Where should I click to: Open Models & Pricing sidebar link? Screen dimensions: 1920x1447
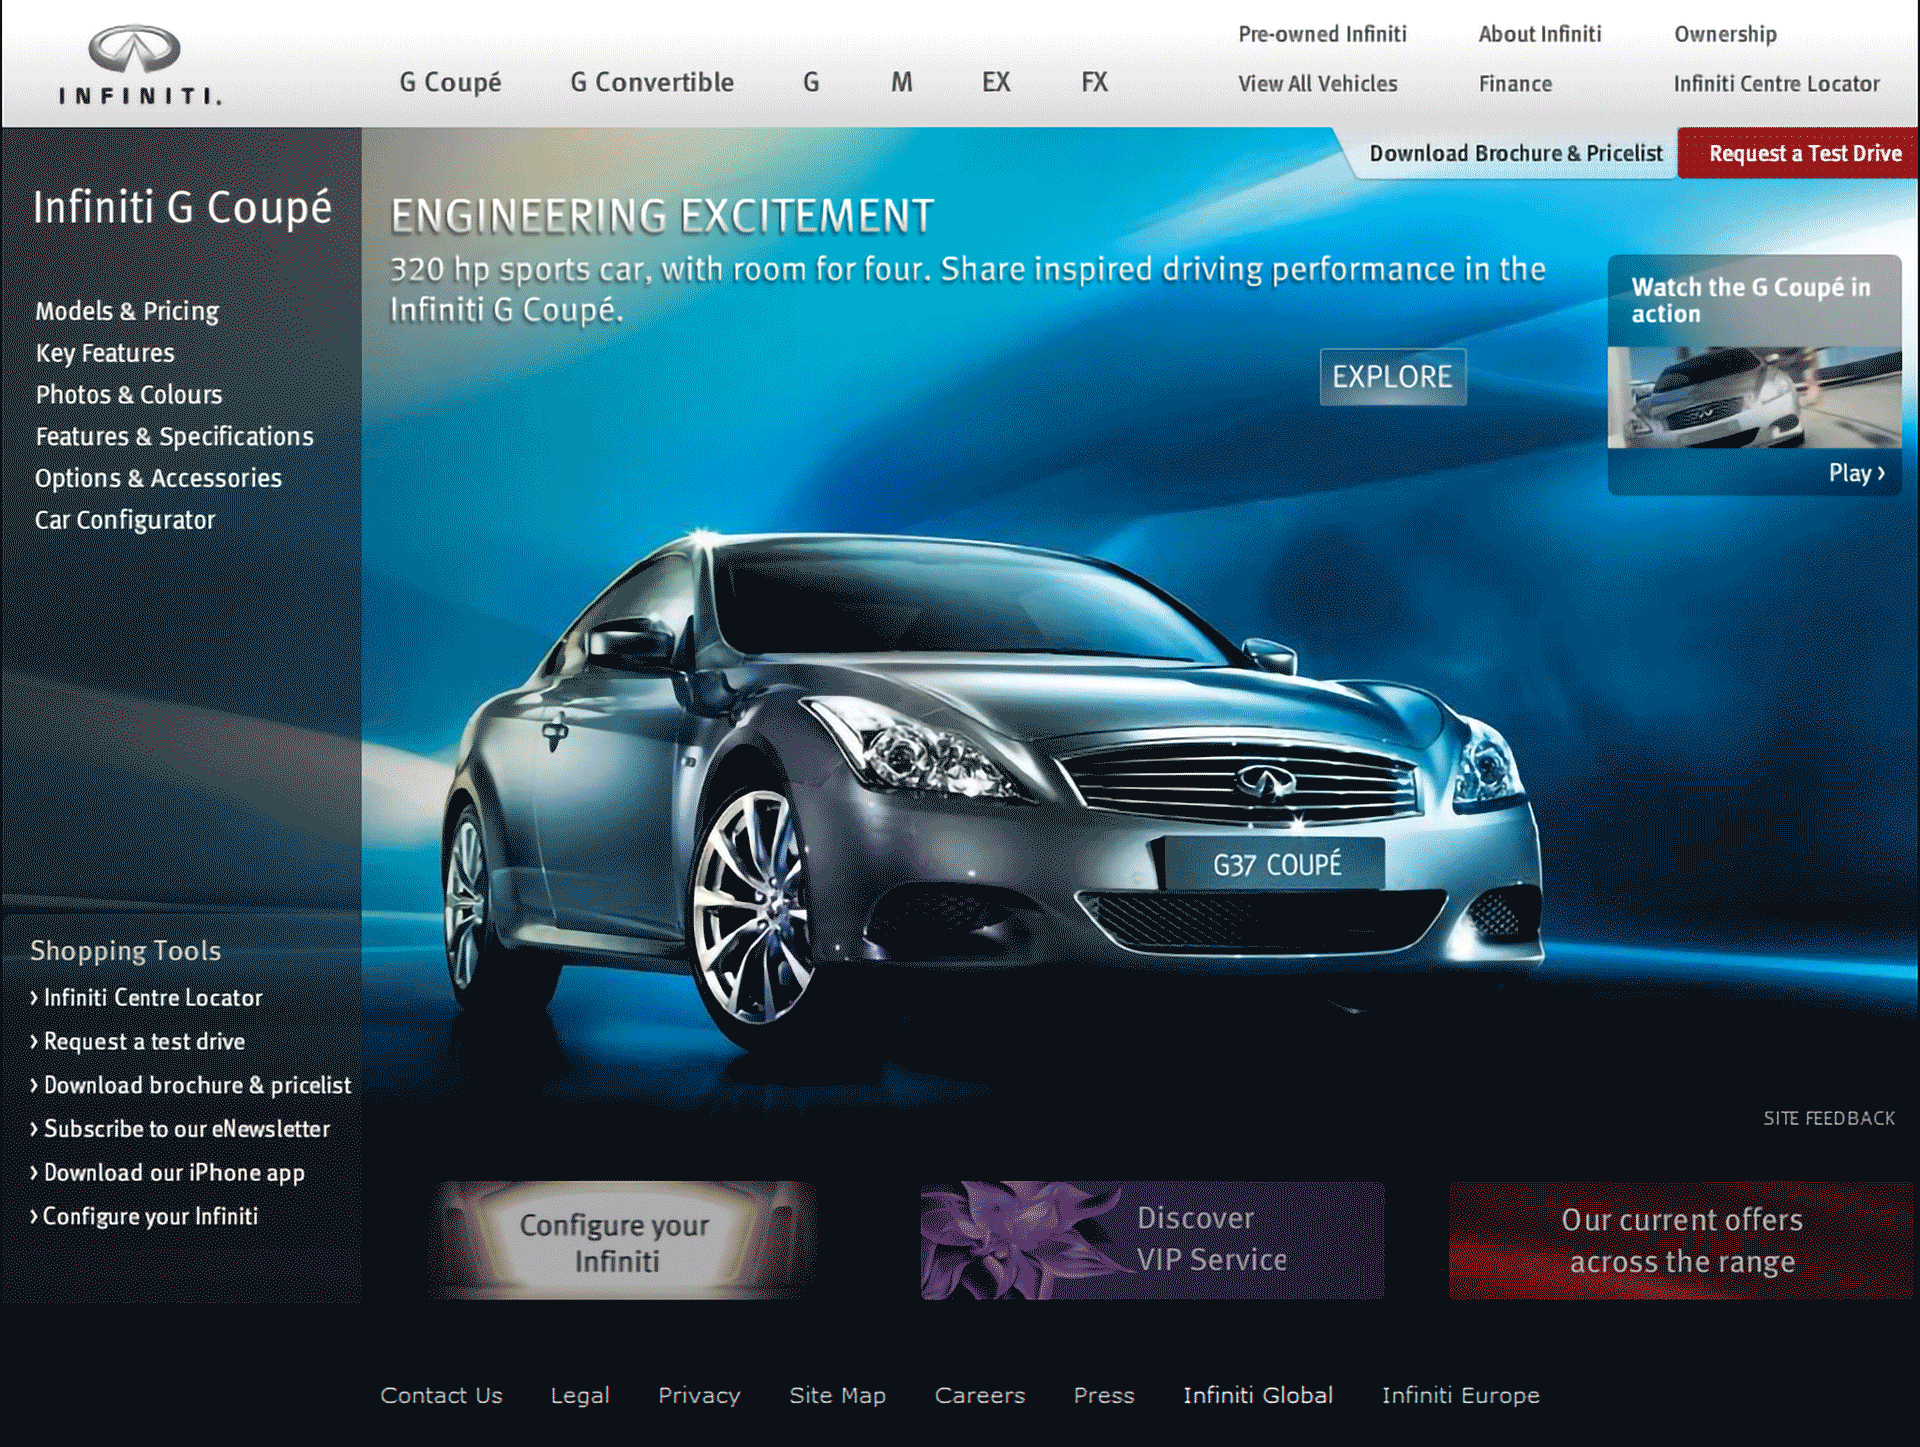[127, 311]
